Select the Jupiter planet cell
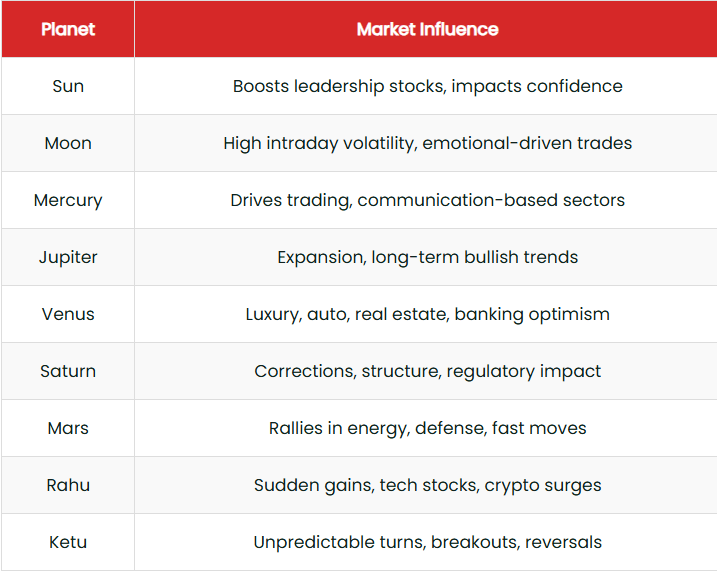The image size is (717, 572). coord(68,257)
